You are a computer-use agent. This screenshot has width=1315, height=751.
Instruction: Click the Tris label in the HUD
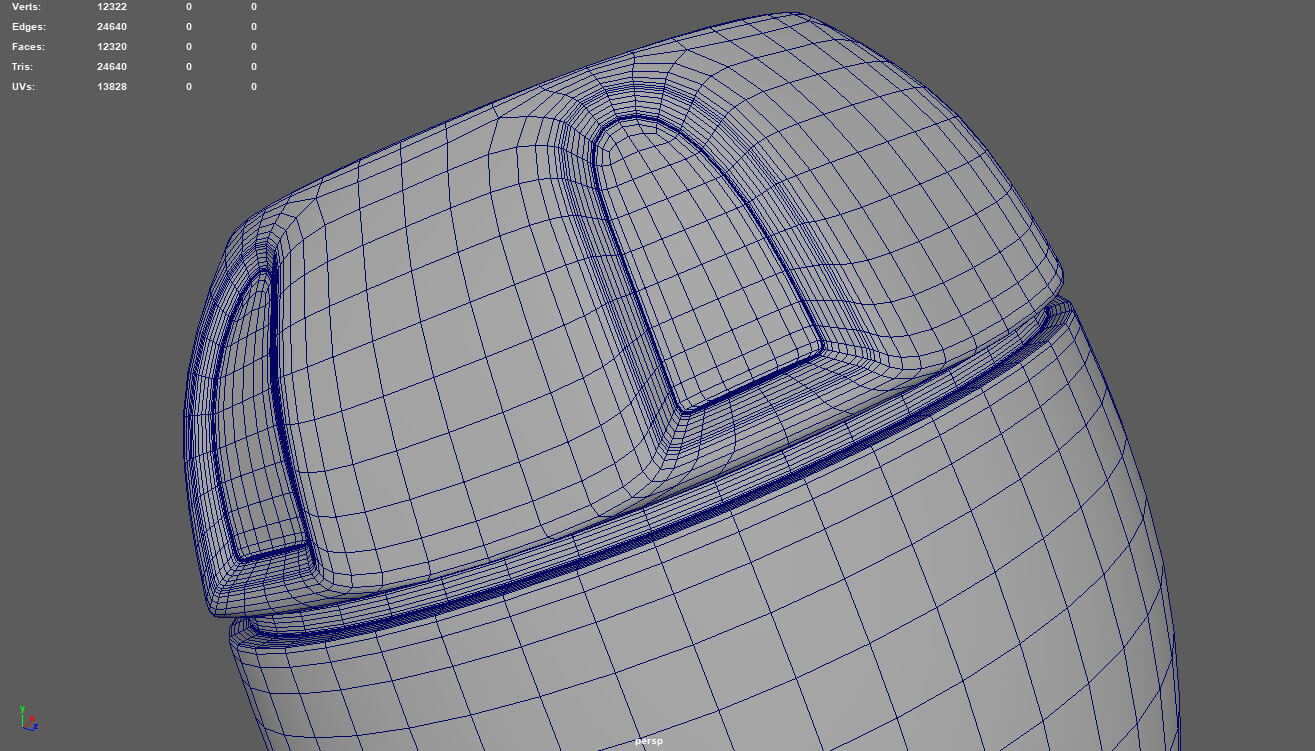click(x=23, y=67)
